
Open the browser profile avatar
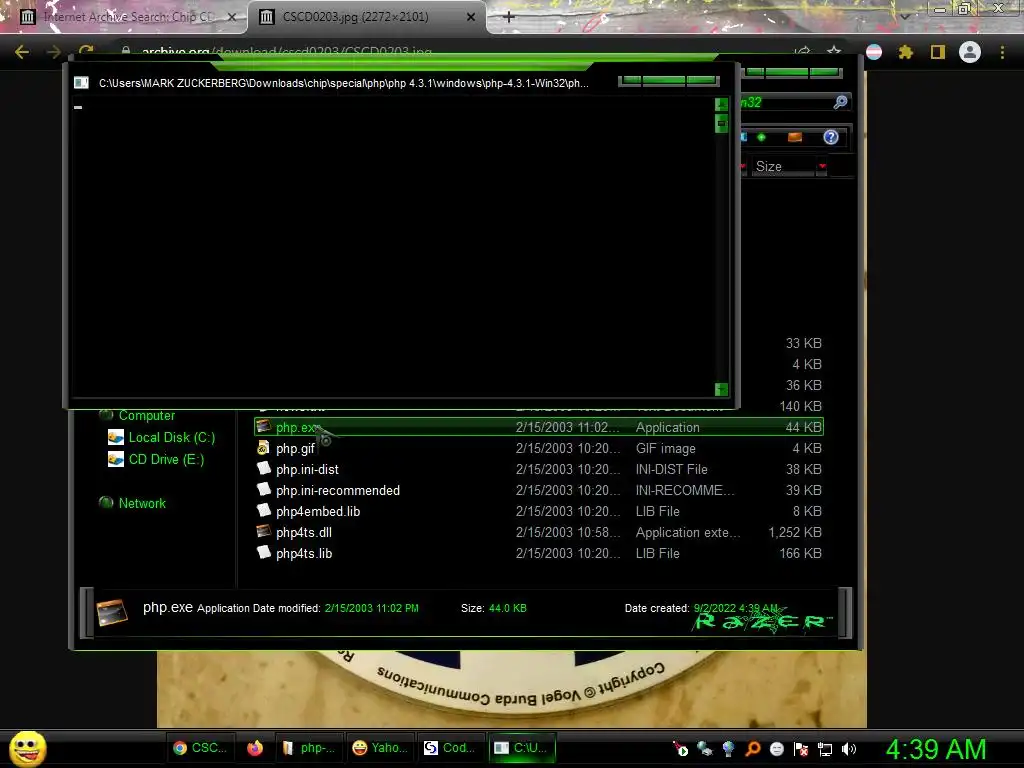pos(970,52)
